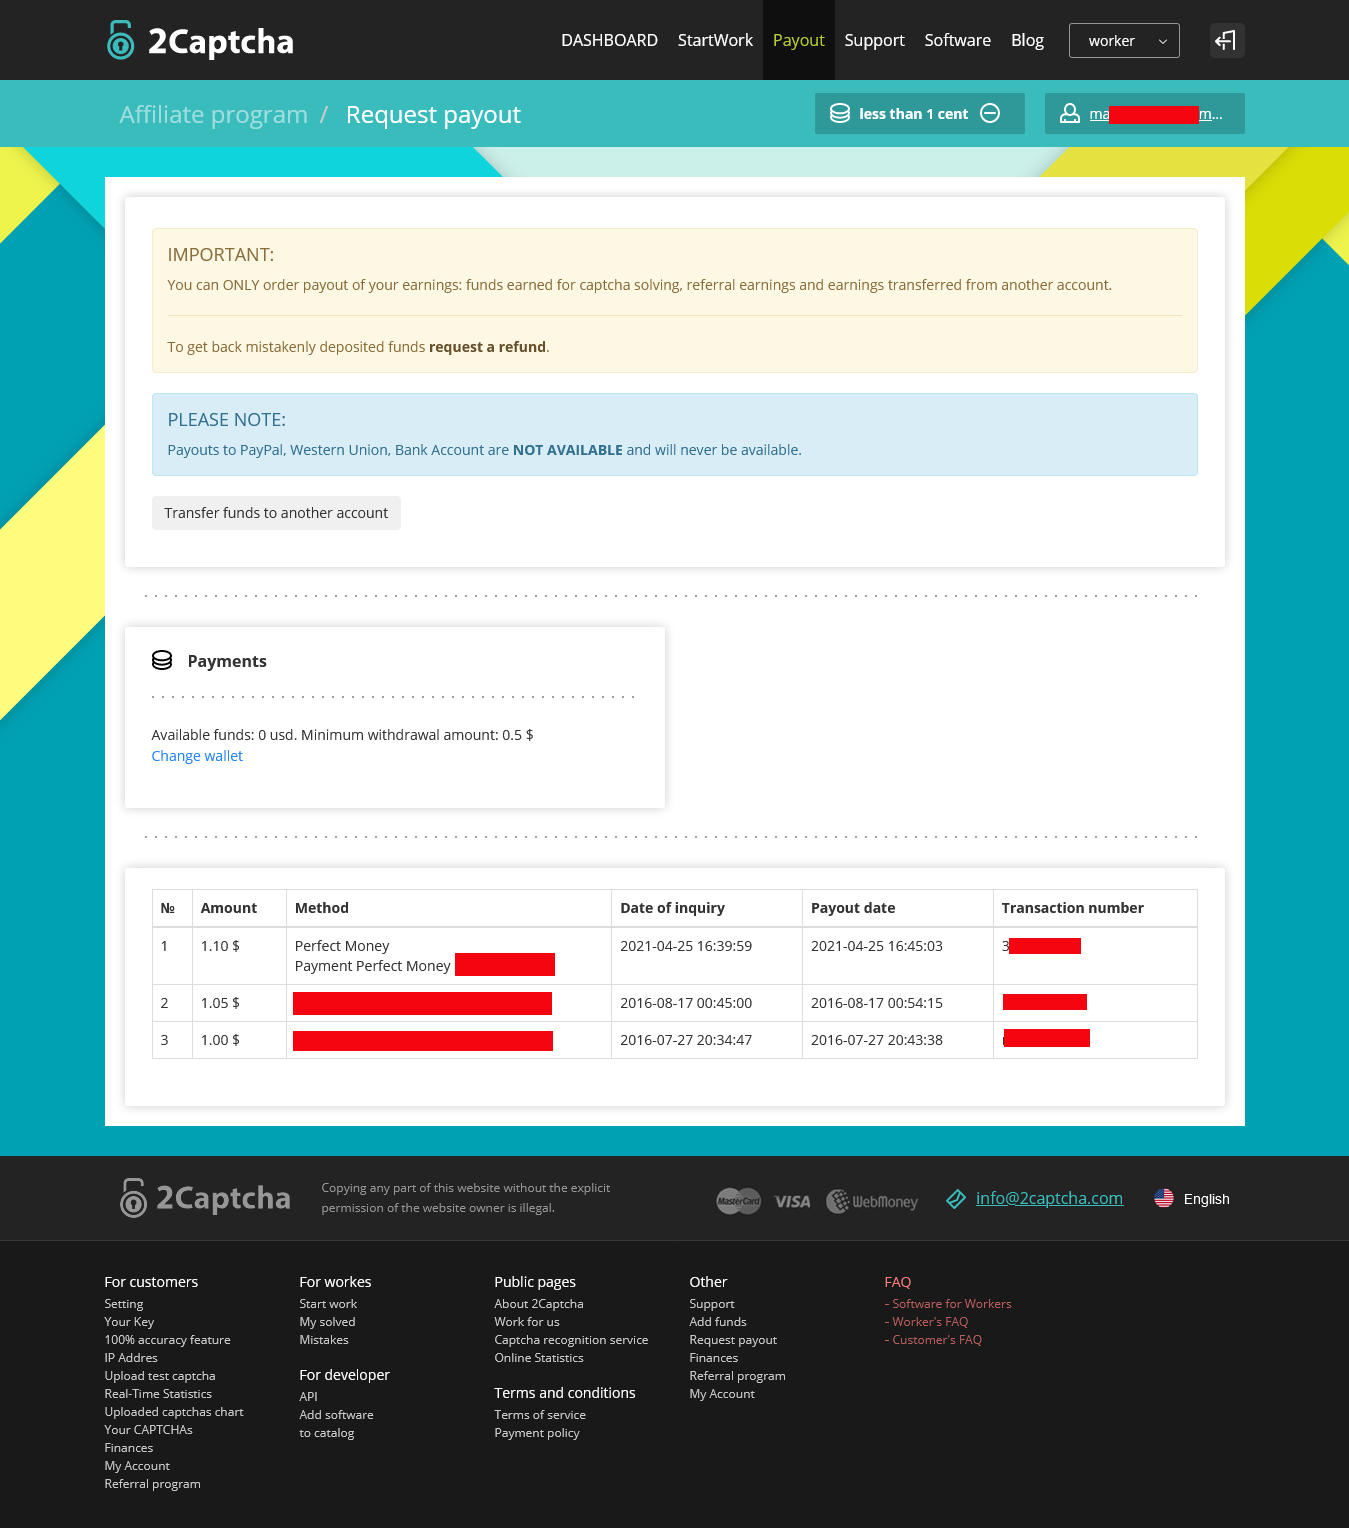
Task: Open Mistakes footer link
Action: click(x=324, y=1340)
